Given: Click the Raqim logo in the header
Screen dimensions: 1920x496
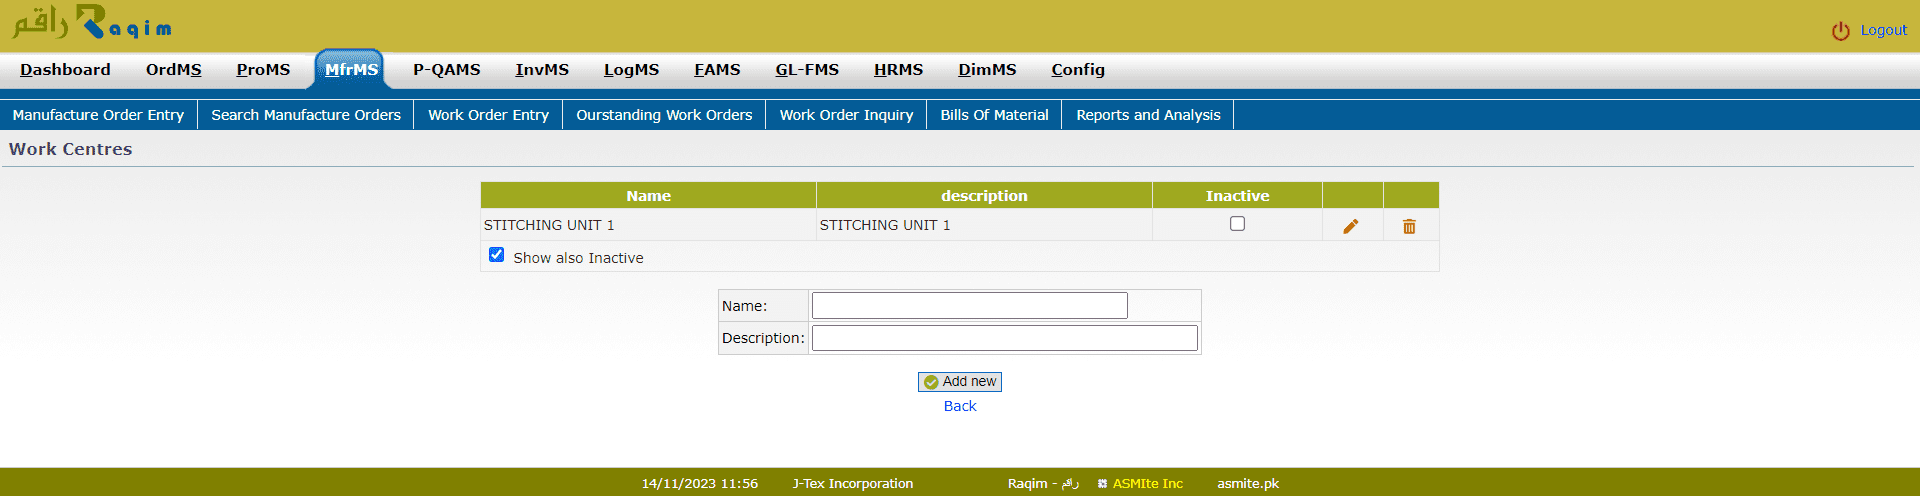Looking at the screenshot, I should tap(92, 22).
